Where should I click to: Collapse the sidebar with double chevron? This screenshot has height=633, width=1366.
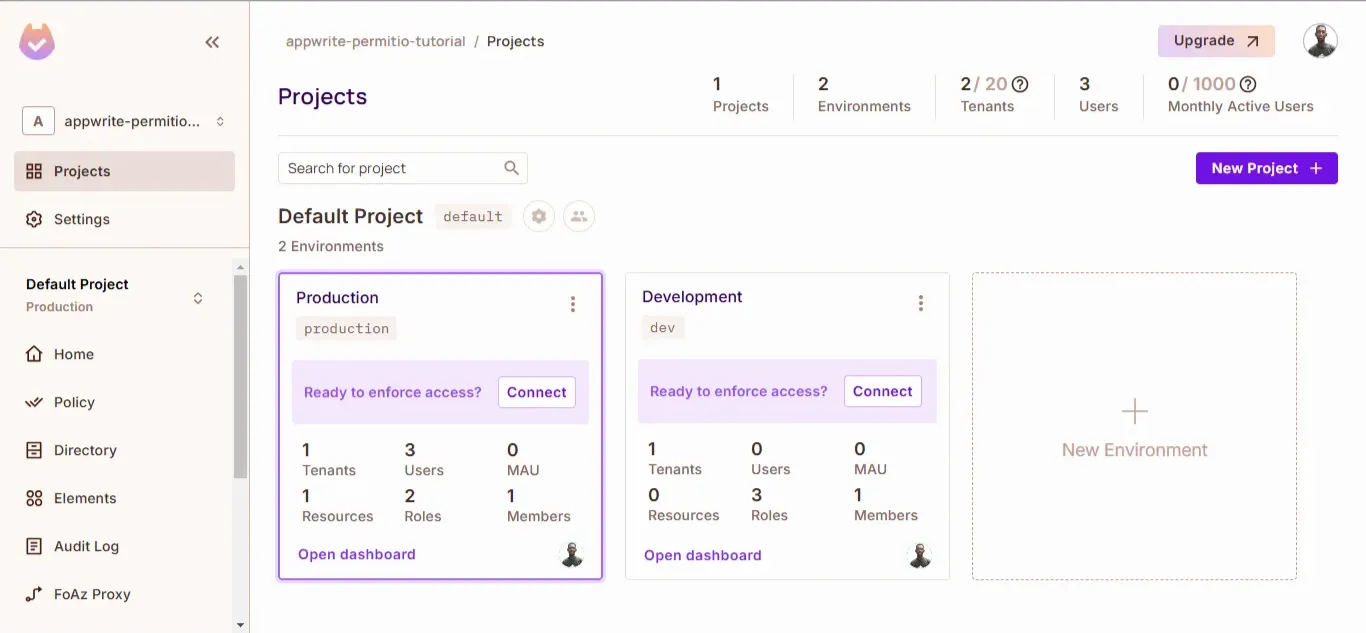tap(212, 42)
